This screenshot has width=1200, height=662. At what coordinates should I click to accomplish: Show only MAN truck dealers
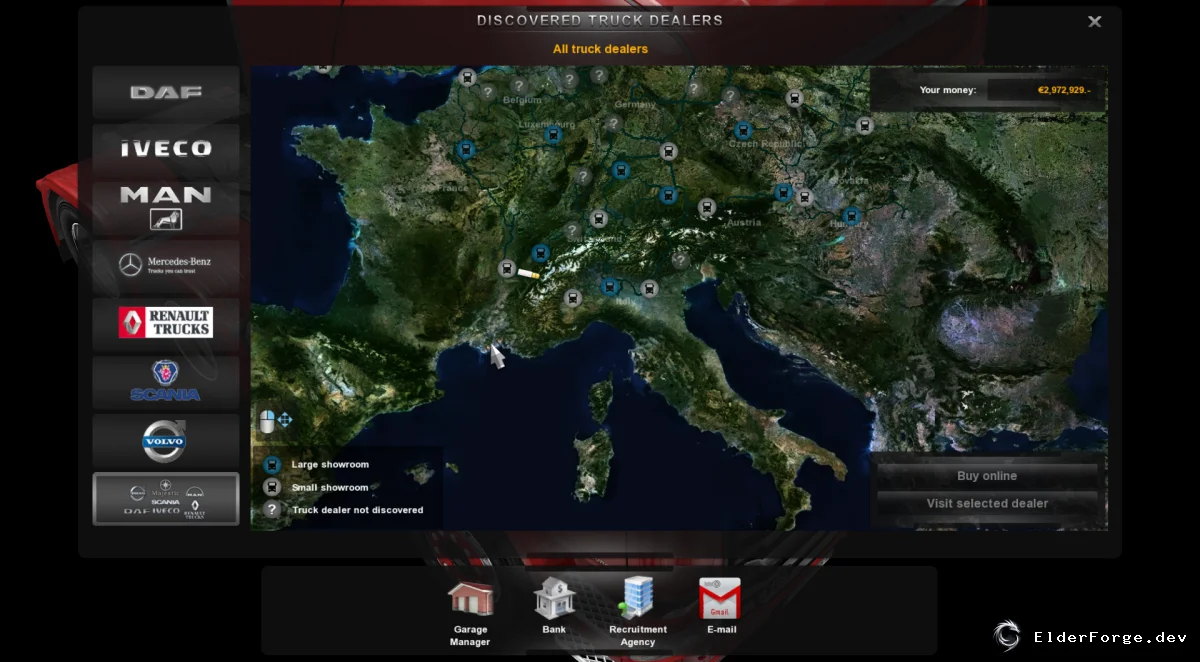click(x=166, y=207)
